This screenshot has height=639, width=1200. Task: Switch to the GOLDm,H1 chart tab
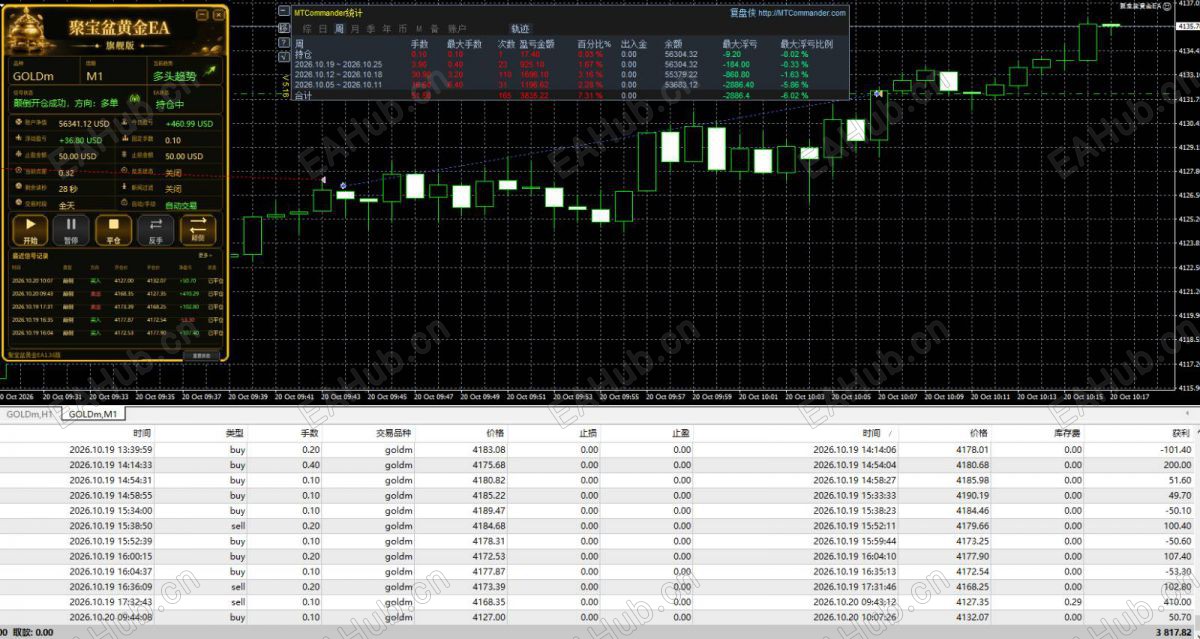(30, 413)
